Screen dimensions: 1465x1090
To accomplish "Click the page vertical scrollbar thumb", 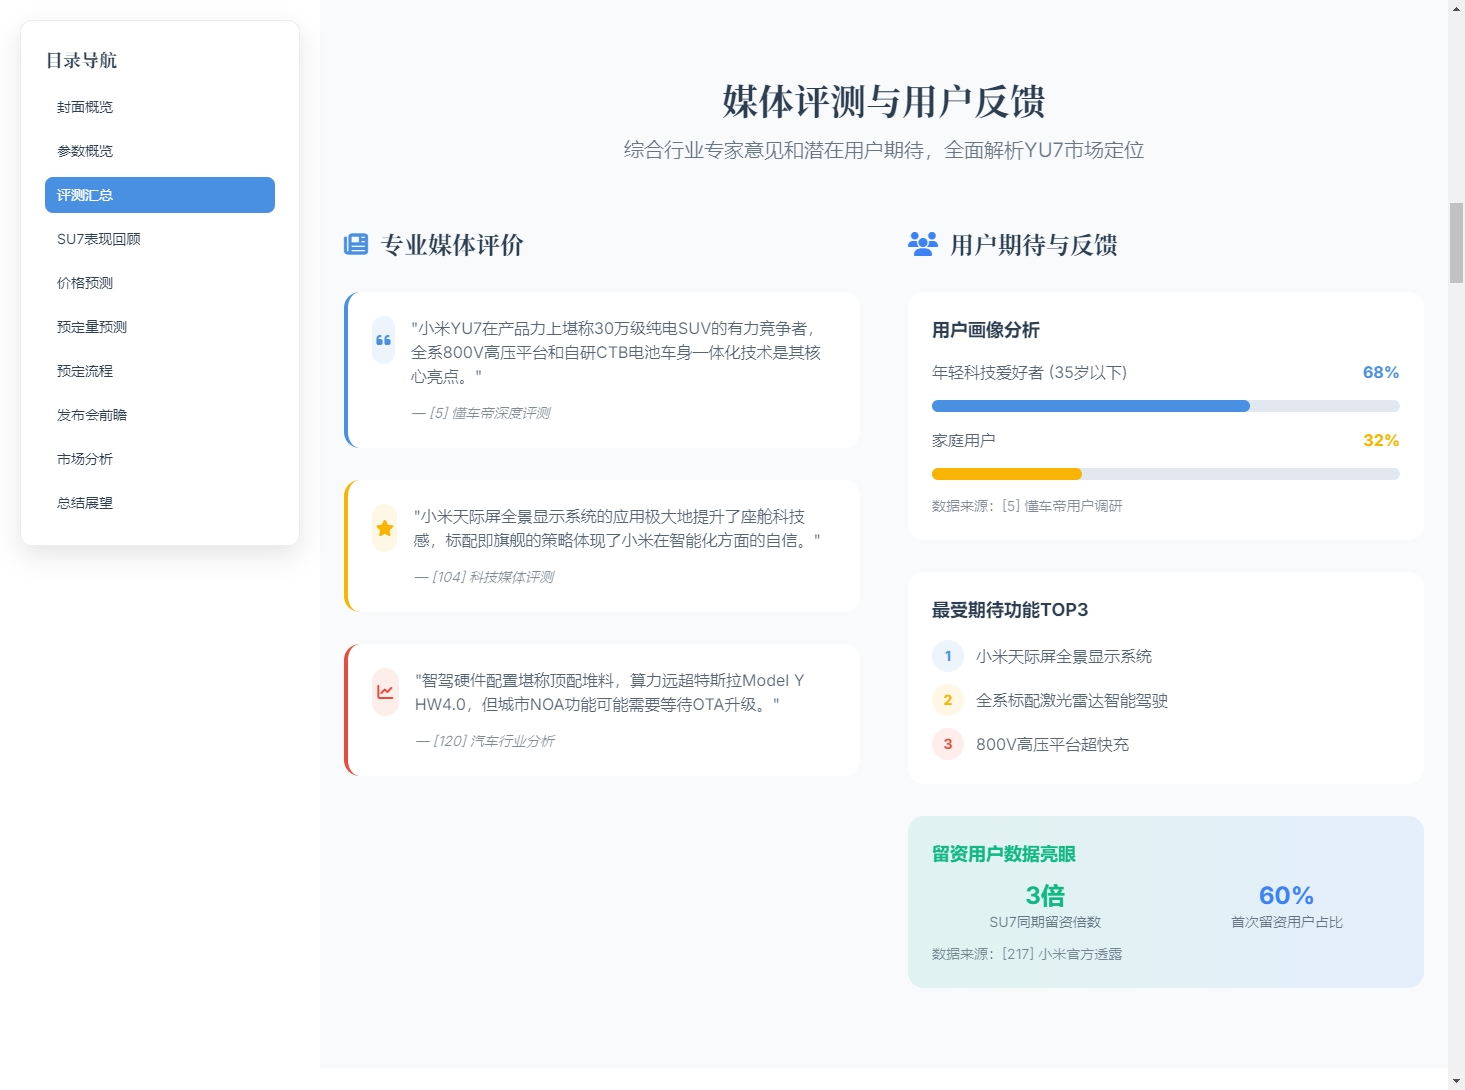I will point(1456,242).
